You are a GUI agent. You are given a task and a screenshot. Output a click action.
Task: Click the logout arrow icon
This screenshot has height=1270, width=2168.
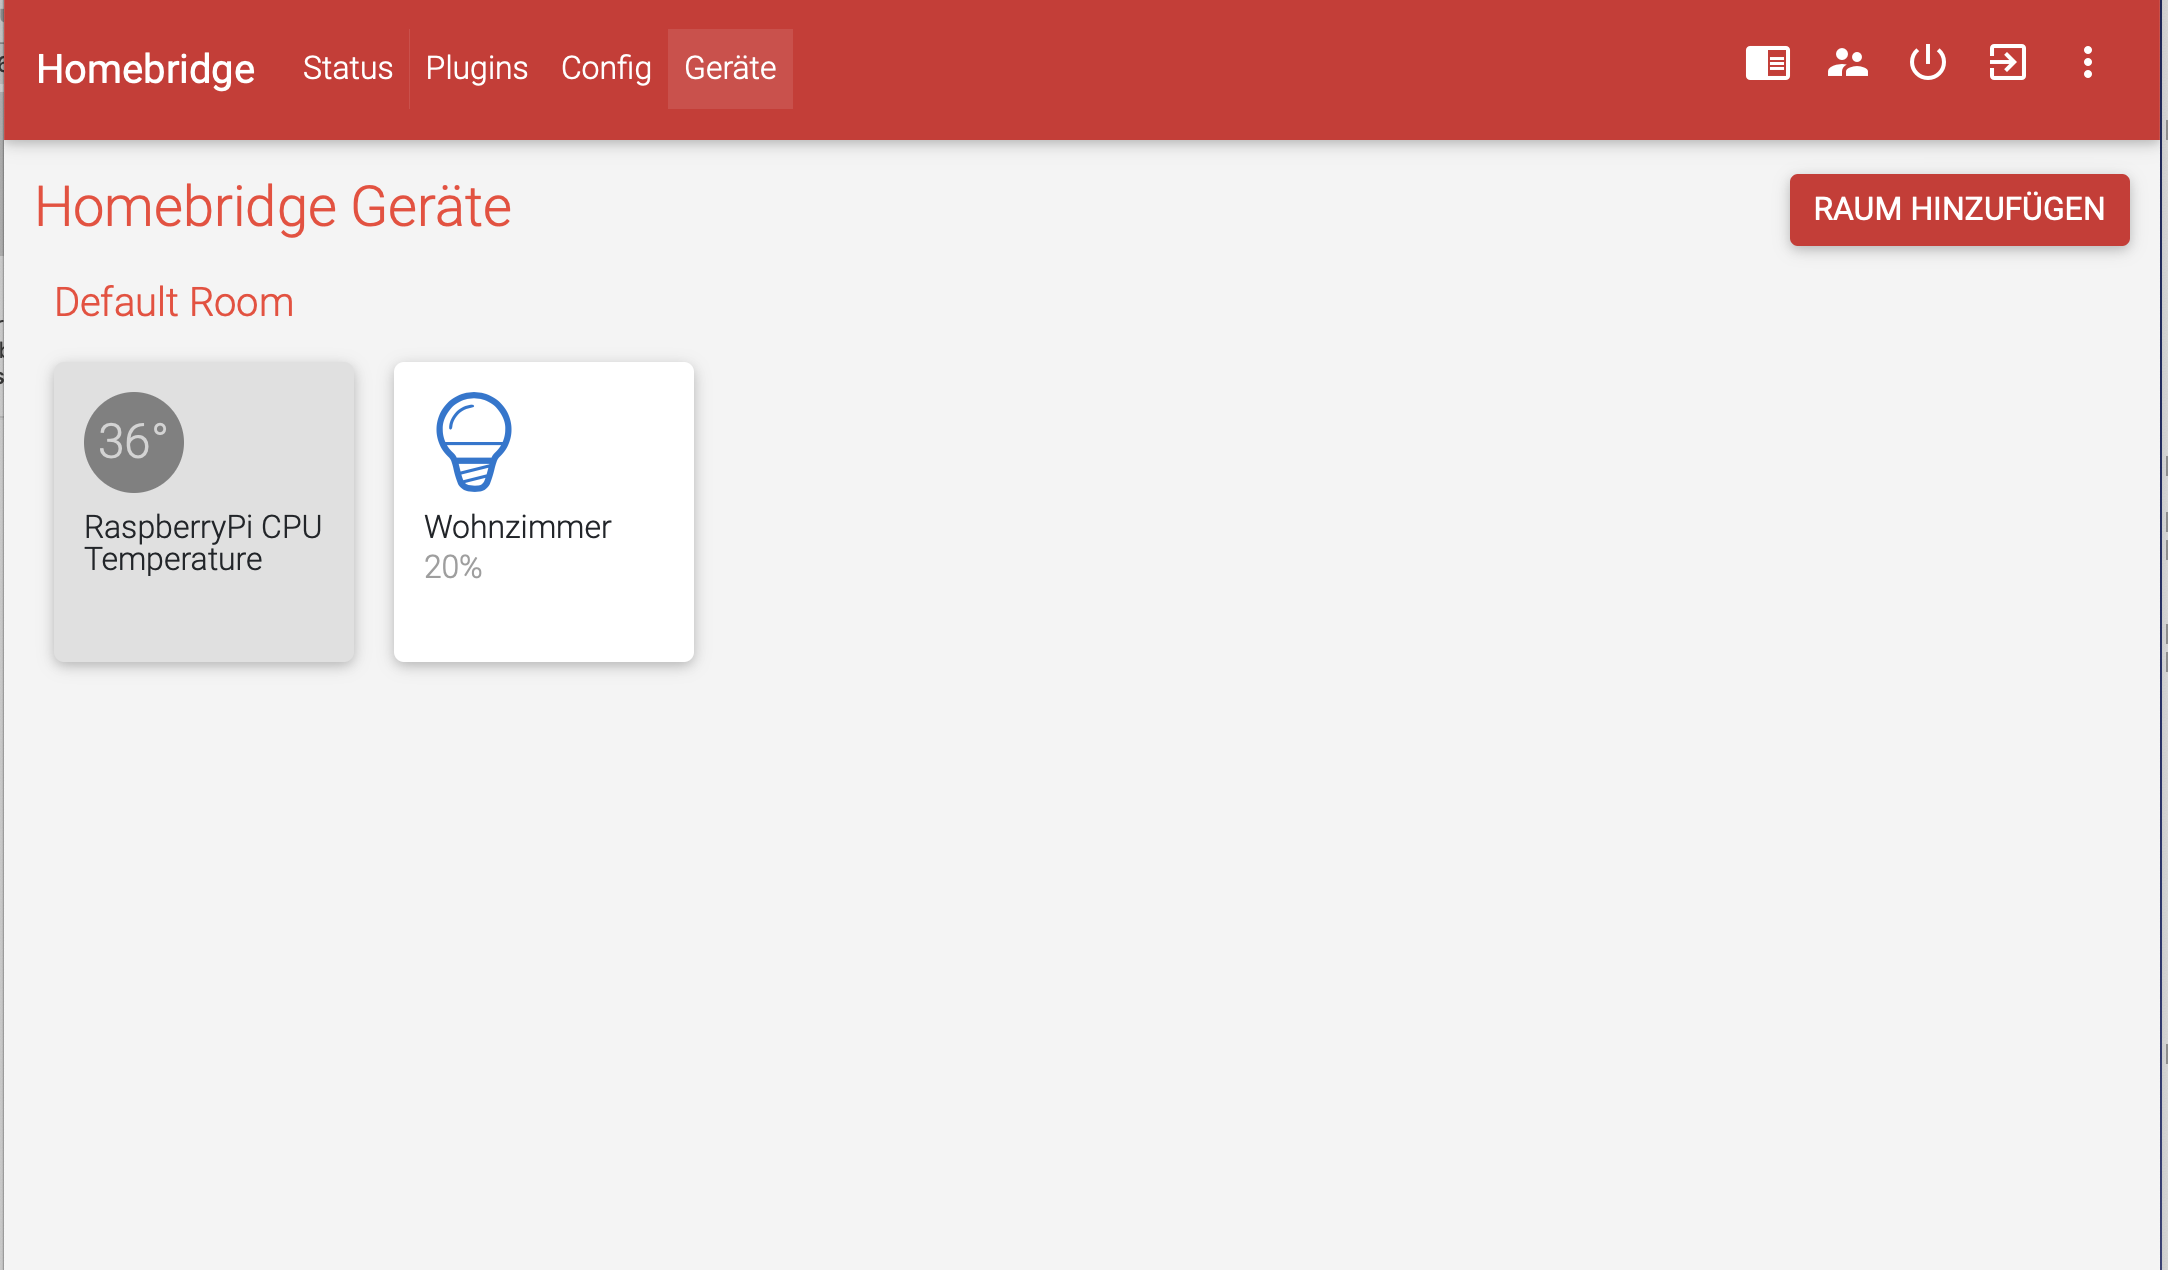[2007, 63]
